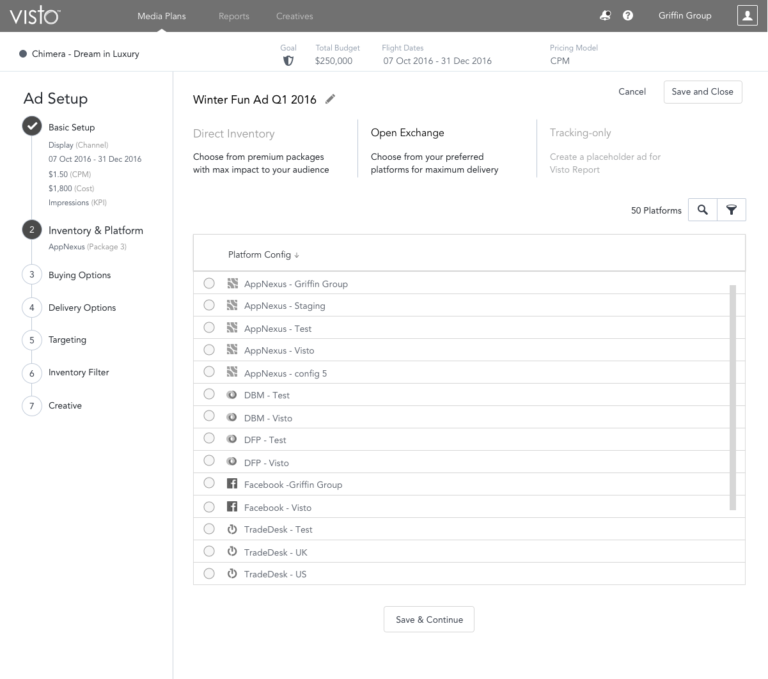Click flight dates 07 Oct 2016 - 31 Dec 2016
768x679 pixels.
[437, 61]
